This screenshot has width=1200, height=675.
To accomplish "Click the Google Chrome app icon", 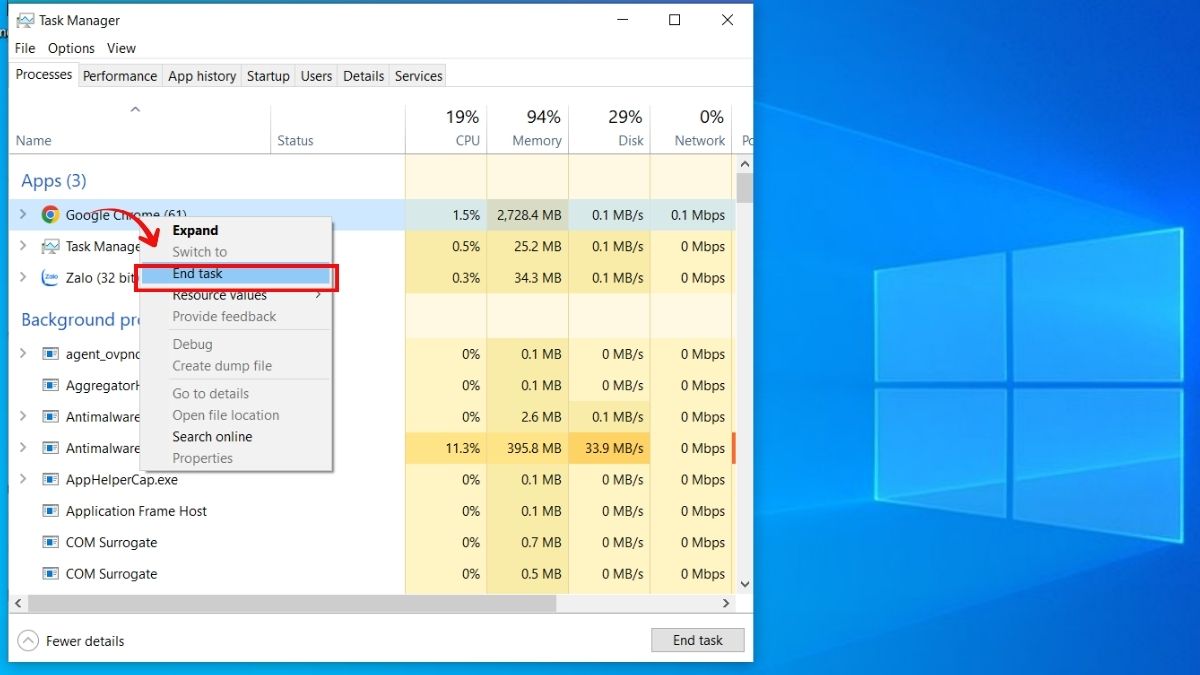I will coord(50,214).
